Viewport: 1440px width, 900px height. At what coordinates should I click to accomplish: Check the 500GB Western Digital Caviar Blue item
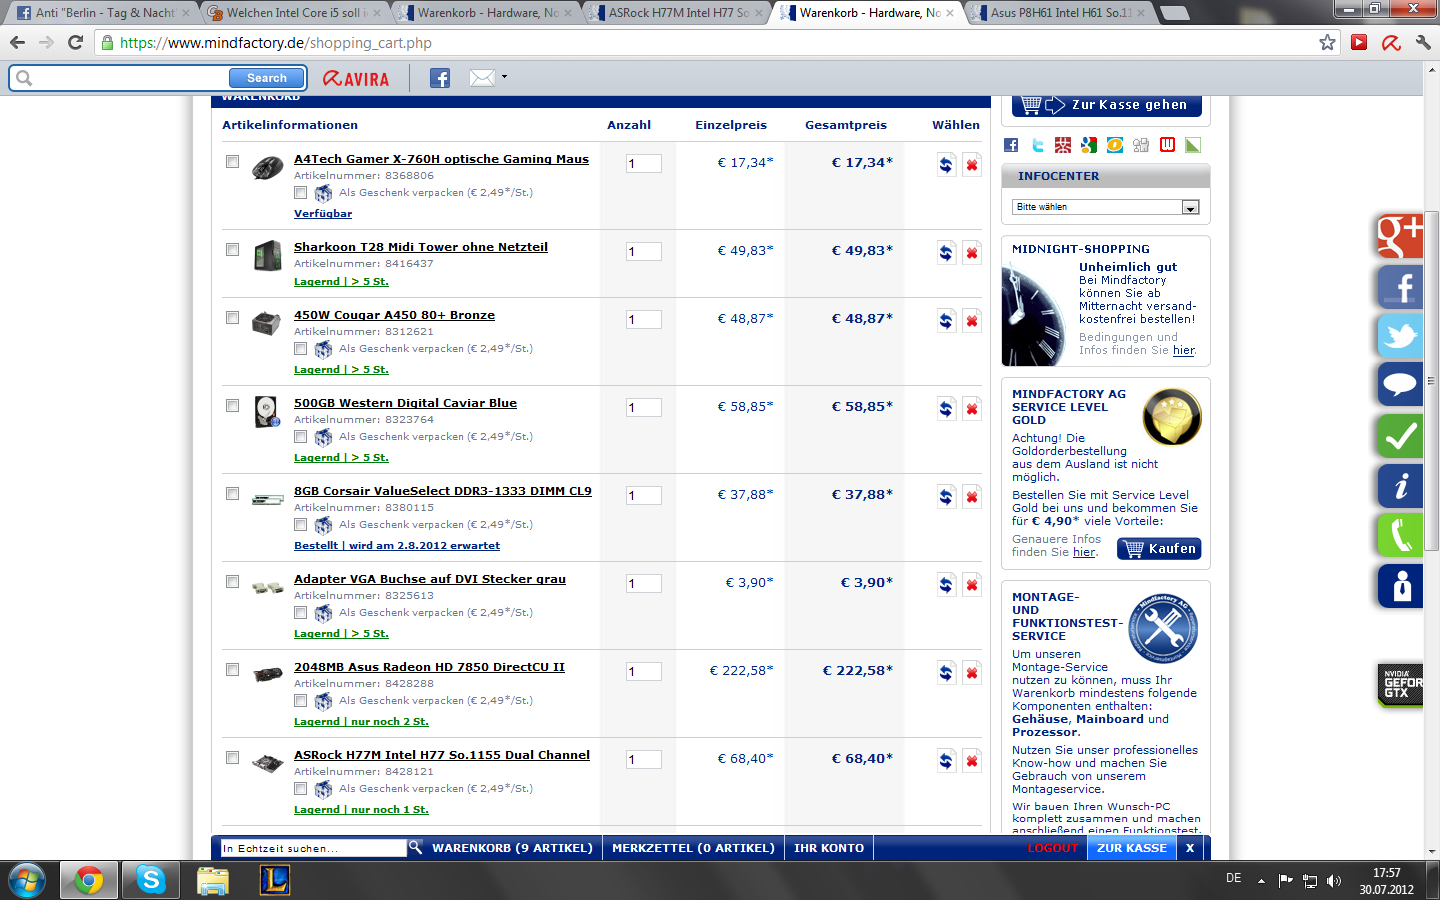(232, 405)
